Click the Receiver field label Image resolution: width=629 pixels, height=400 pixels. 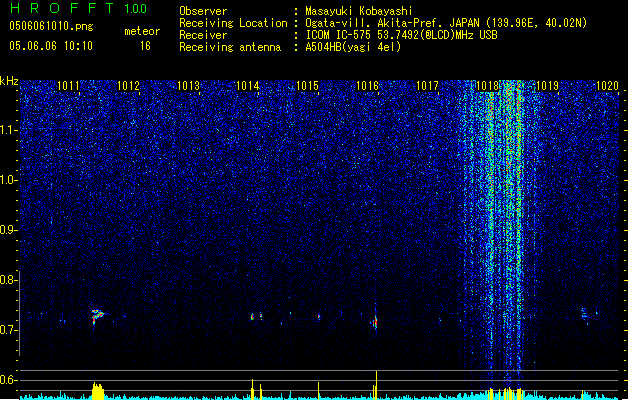[203, 35]
